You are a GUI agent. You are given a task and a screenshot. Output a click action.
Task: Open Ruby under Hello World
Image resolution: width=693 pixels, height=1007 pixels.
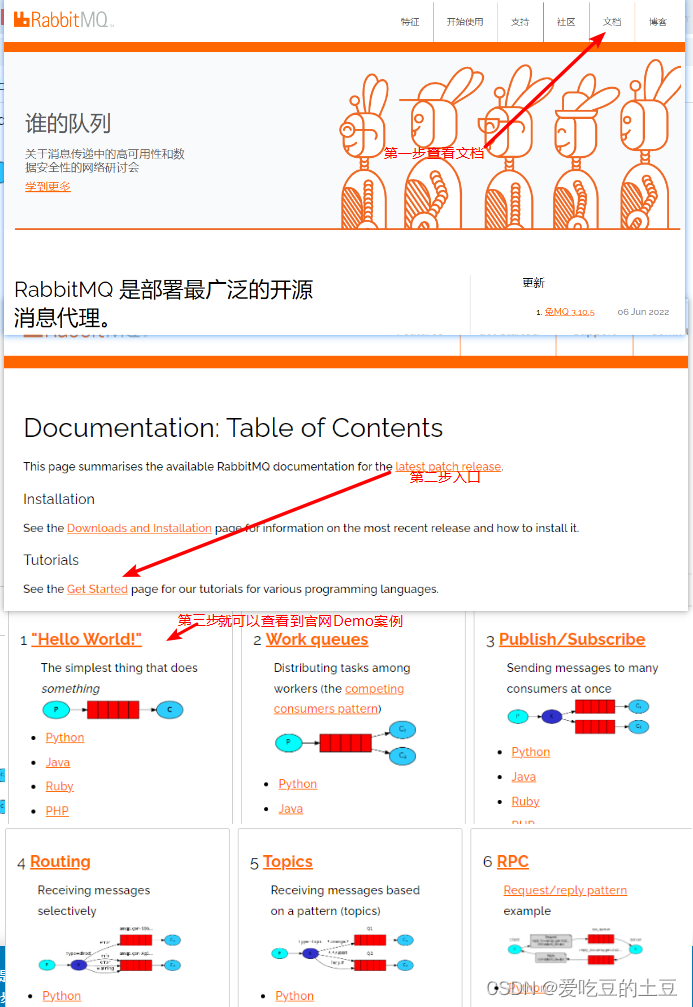pos(60,786)
